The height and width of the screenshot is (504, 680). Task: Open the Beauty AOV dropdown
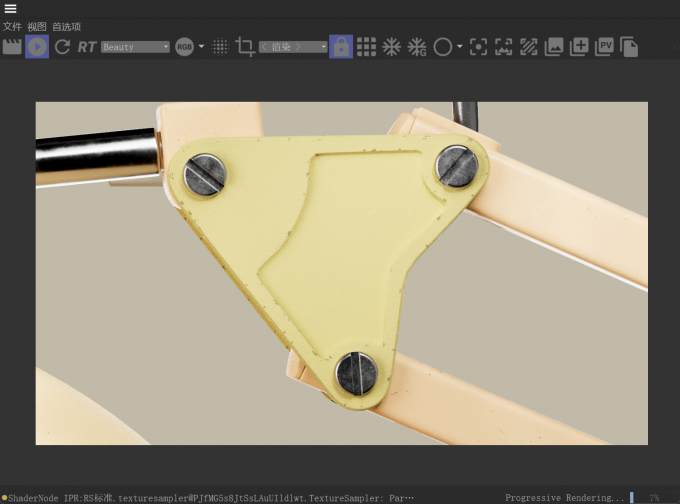click(135, 47)
